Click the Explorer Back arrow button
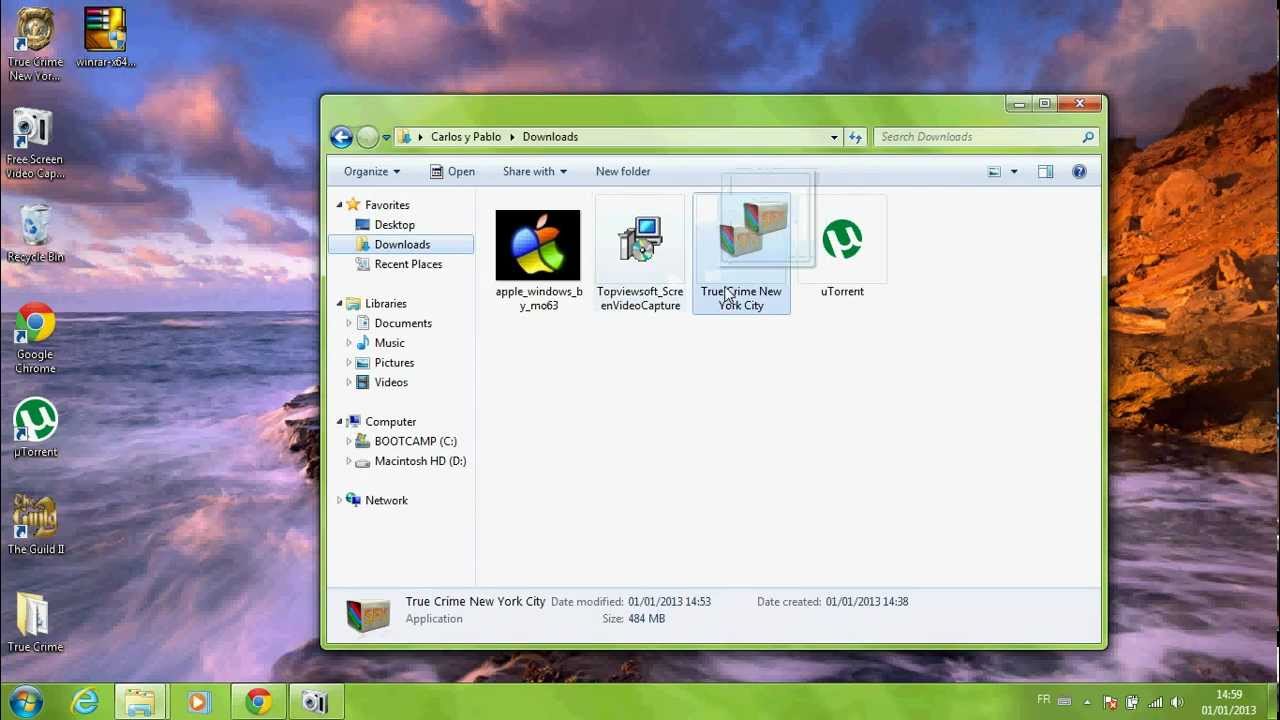The height and width of the screenshot is (720, 1280). pos(341,137)
